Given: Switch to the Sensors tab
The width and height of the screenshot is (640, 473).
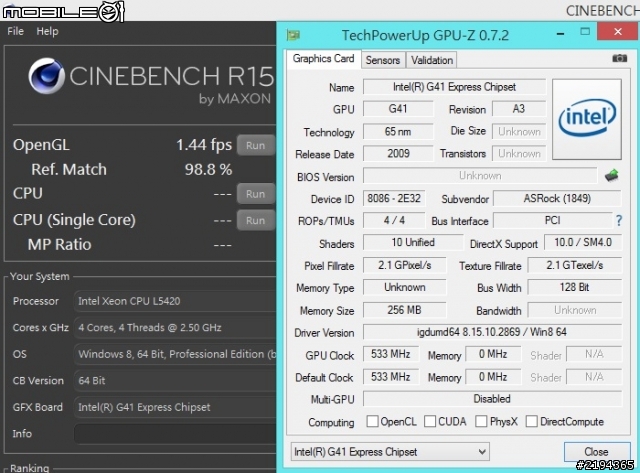Looking at the screenshot, I should (383, 60).
